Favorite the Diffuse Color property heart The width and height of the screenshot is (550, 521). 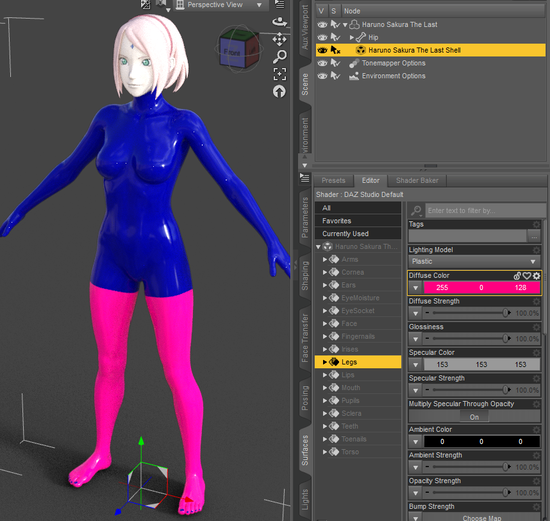click(x=526, y=276)
